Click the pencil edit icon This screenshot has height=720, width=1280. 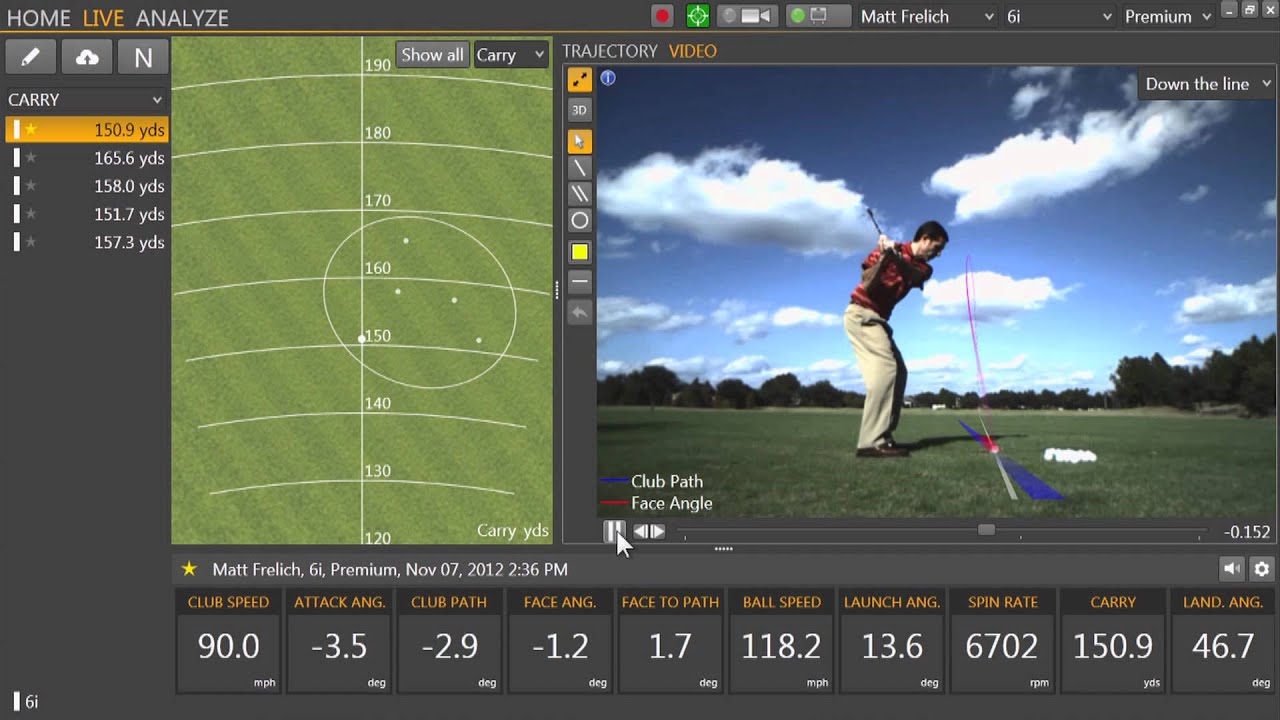[x=31, y=57]
